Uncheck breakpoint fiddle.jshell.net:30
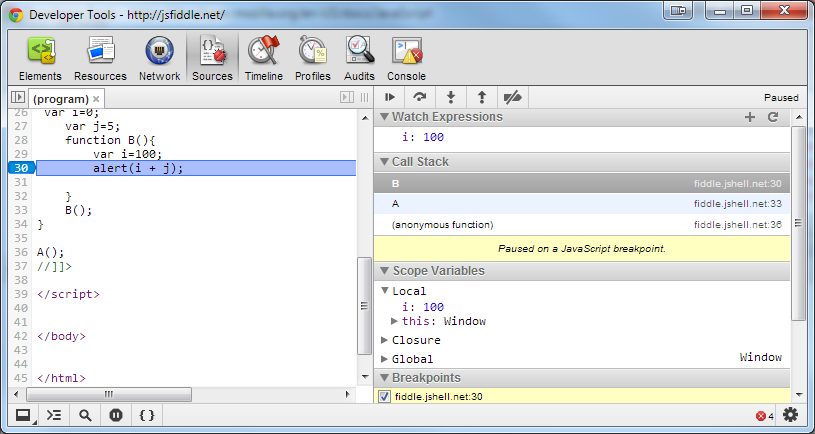The image size is (815, 434). (384, 397)
